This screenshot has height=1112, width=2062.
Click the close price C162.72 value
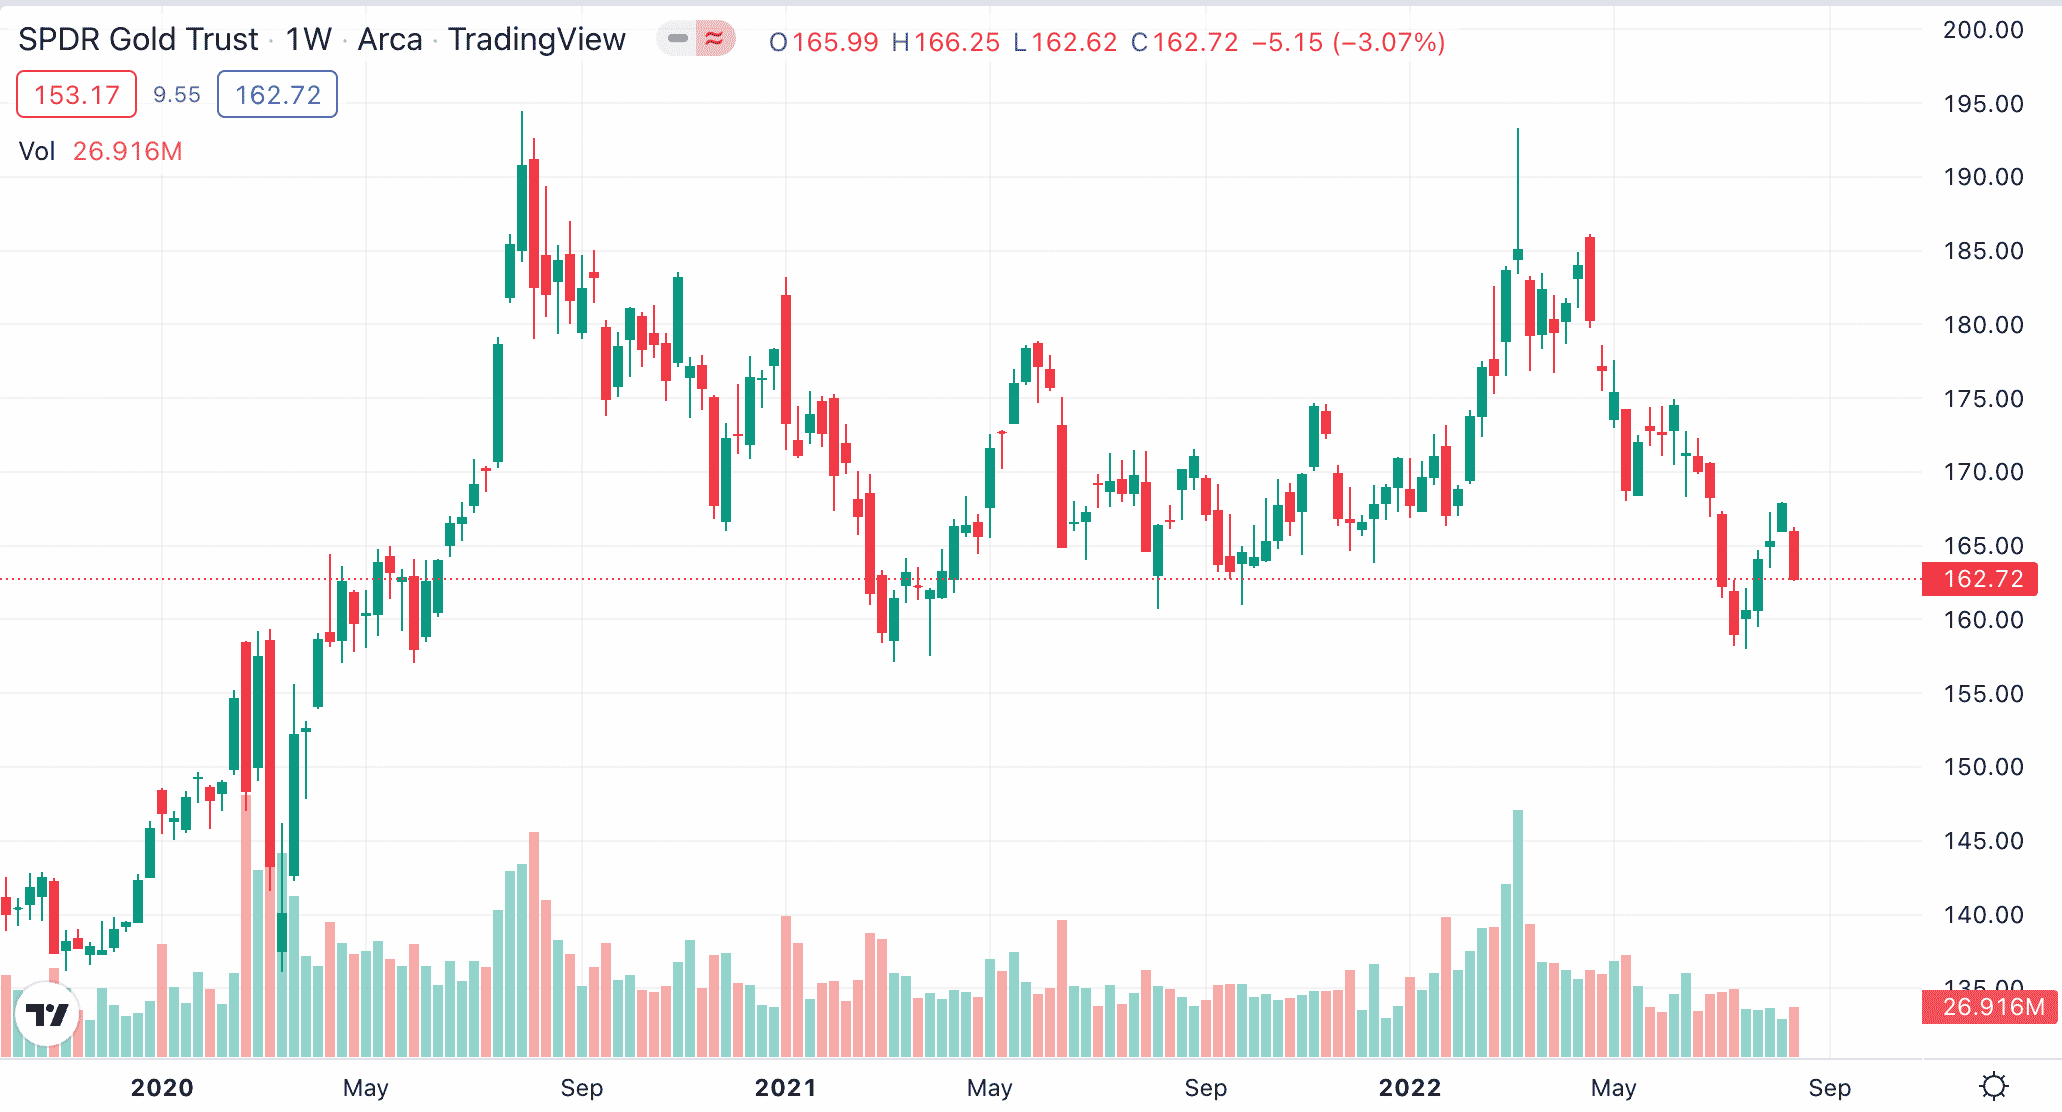1184,42
